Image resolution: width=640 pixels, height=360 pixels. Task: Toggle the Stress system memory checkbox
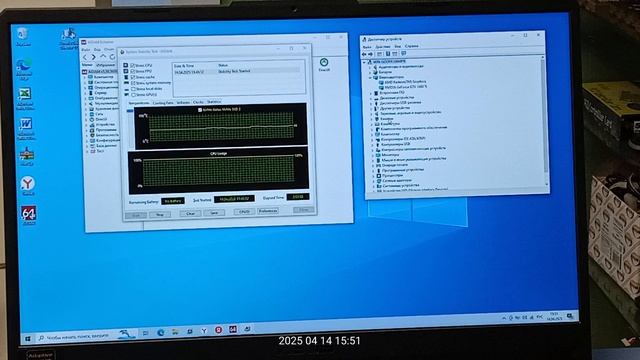[x=133, y=83]
